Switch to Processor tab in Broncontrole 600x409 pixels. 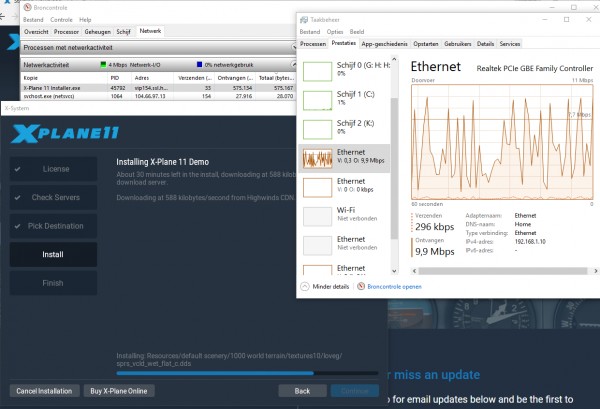point(66,32)
